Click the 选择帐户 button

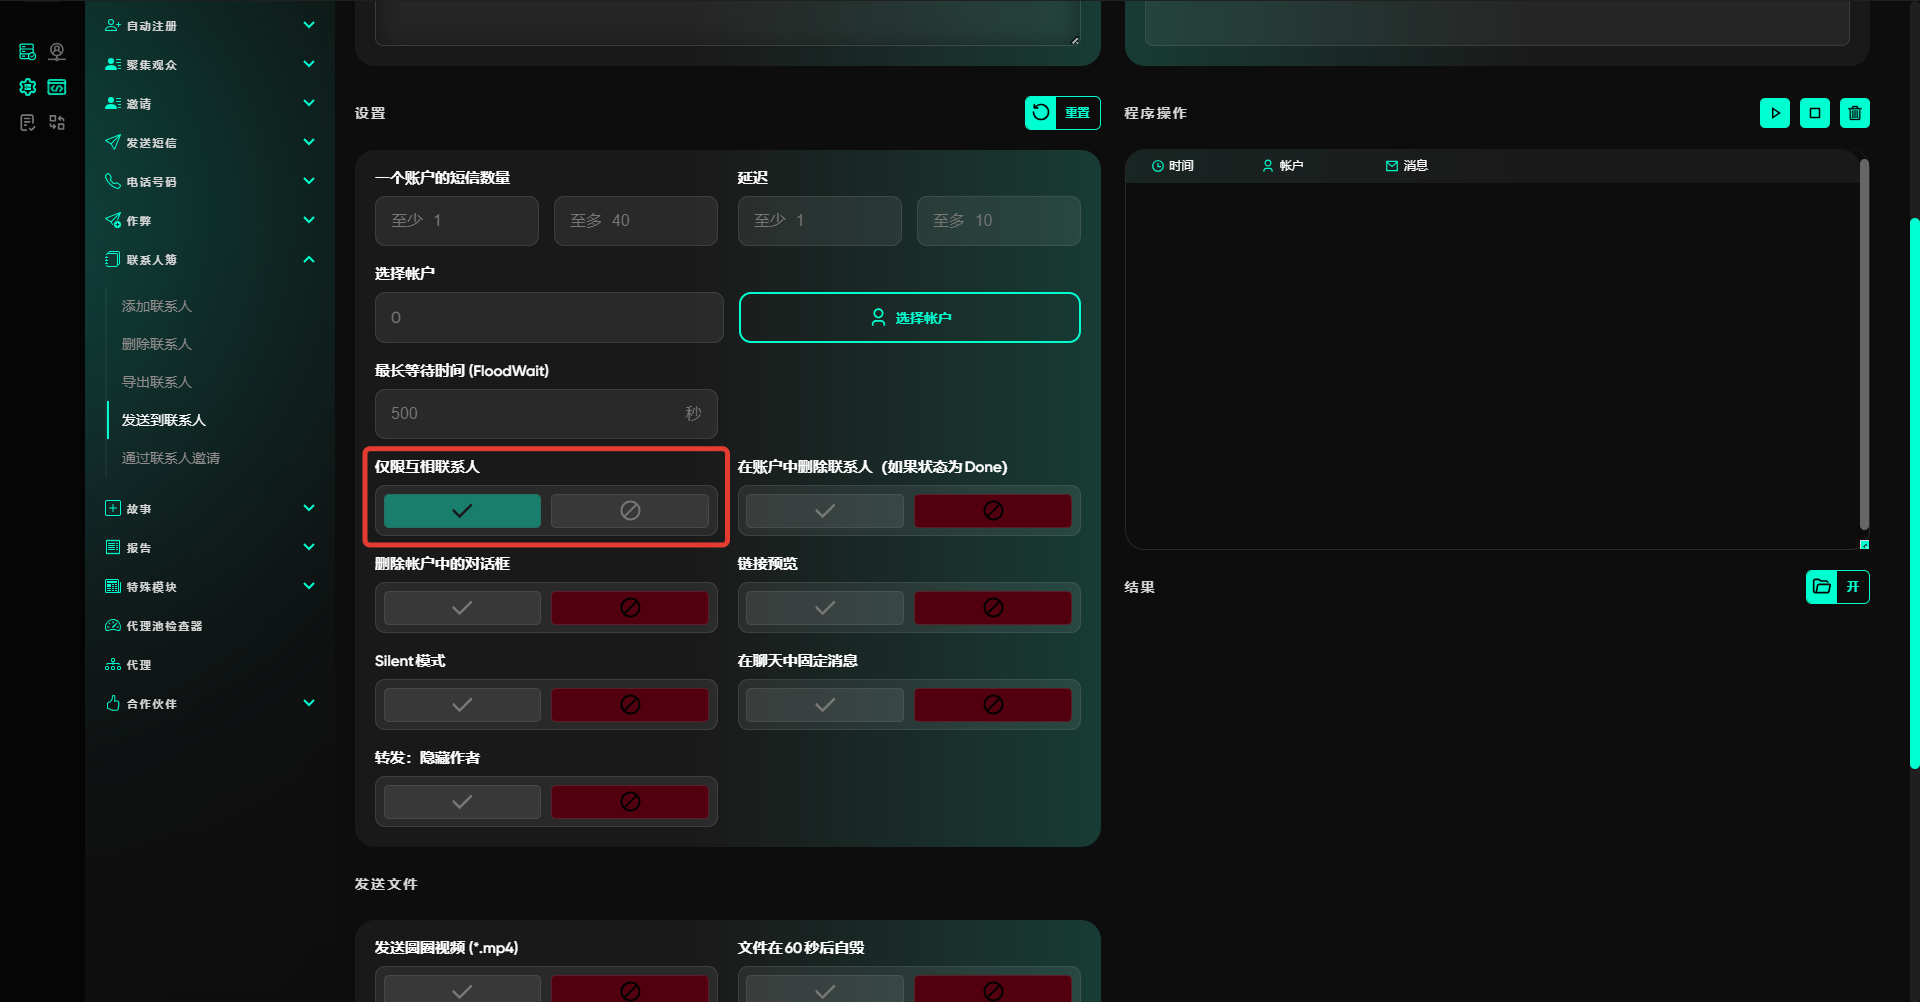click(x=909, y=318)
